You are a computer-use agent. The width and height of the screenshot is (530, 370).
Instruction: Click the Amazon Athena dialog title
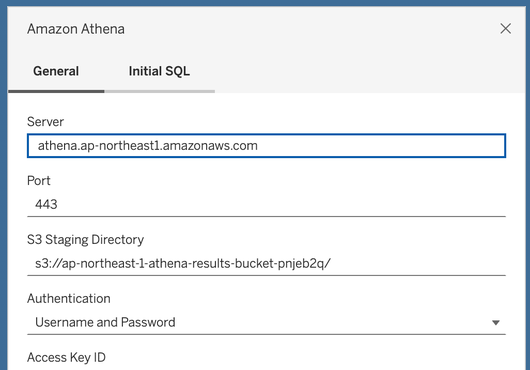coord(76,29)
